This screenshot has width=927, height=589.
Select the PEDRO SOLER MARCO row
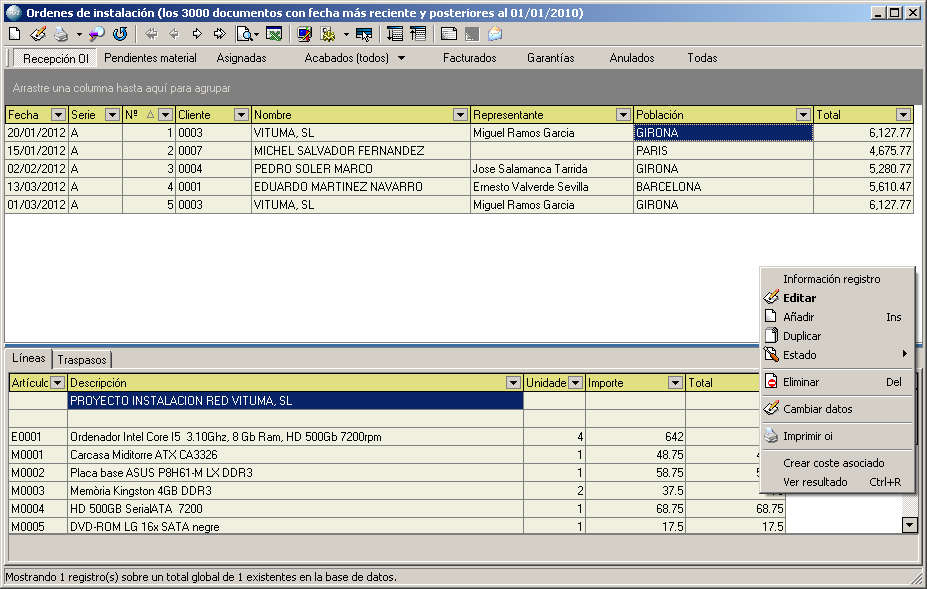(459, 169)
